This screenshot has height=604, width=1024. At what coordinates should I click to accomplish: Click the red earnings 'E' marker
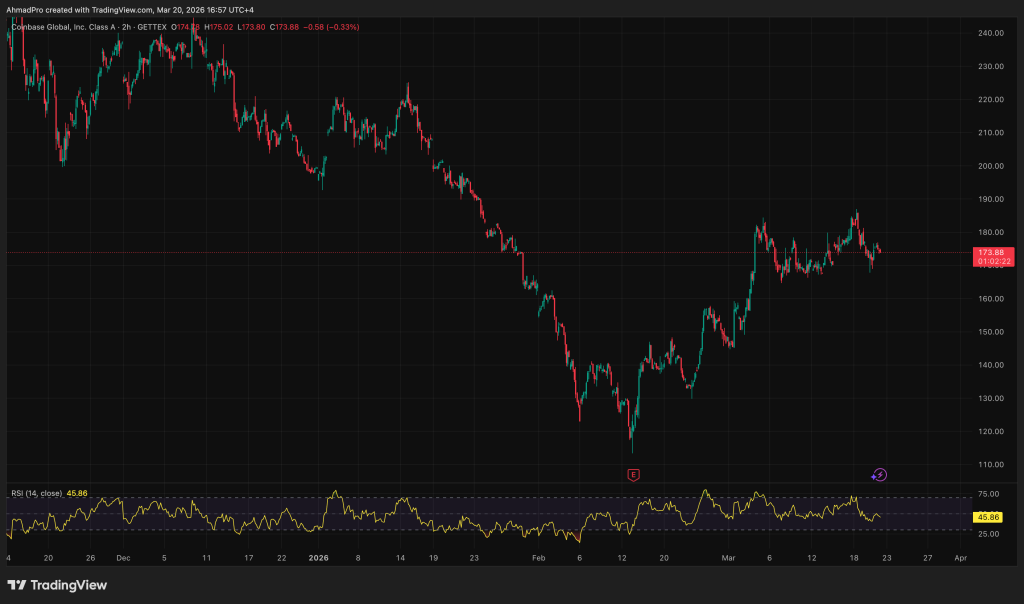coord(632,474)
